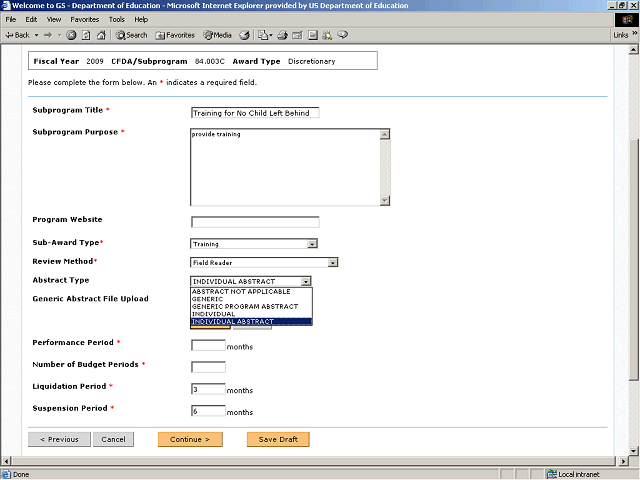Image resolution: width=640 pixels, height=480 pixels.
Task: Click the page vertical scrollbar down arrow
Action: 633,451
